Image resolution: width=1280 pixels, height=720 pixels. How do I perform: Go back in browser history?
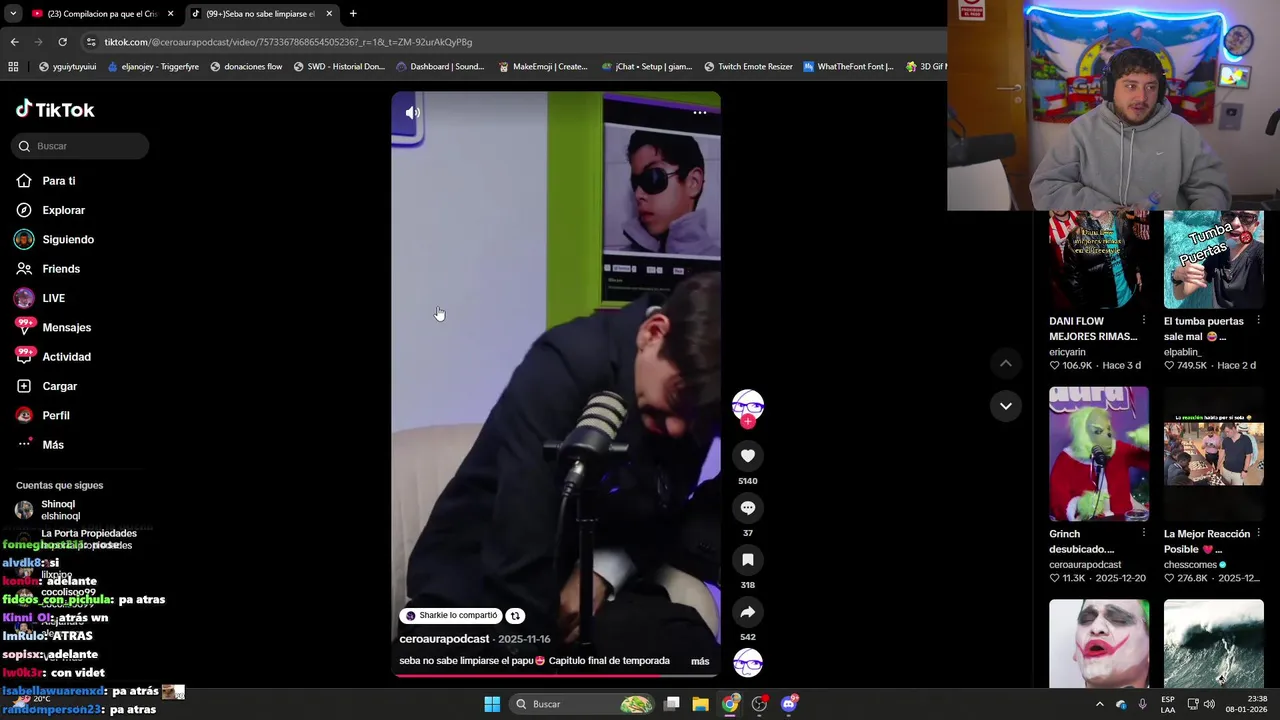[x=14, y=42]
